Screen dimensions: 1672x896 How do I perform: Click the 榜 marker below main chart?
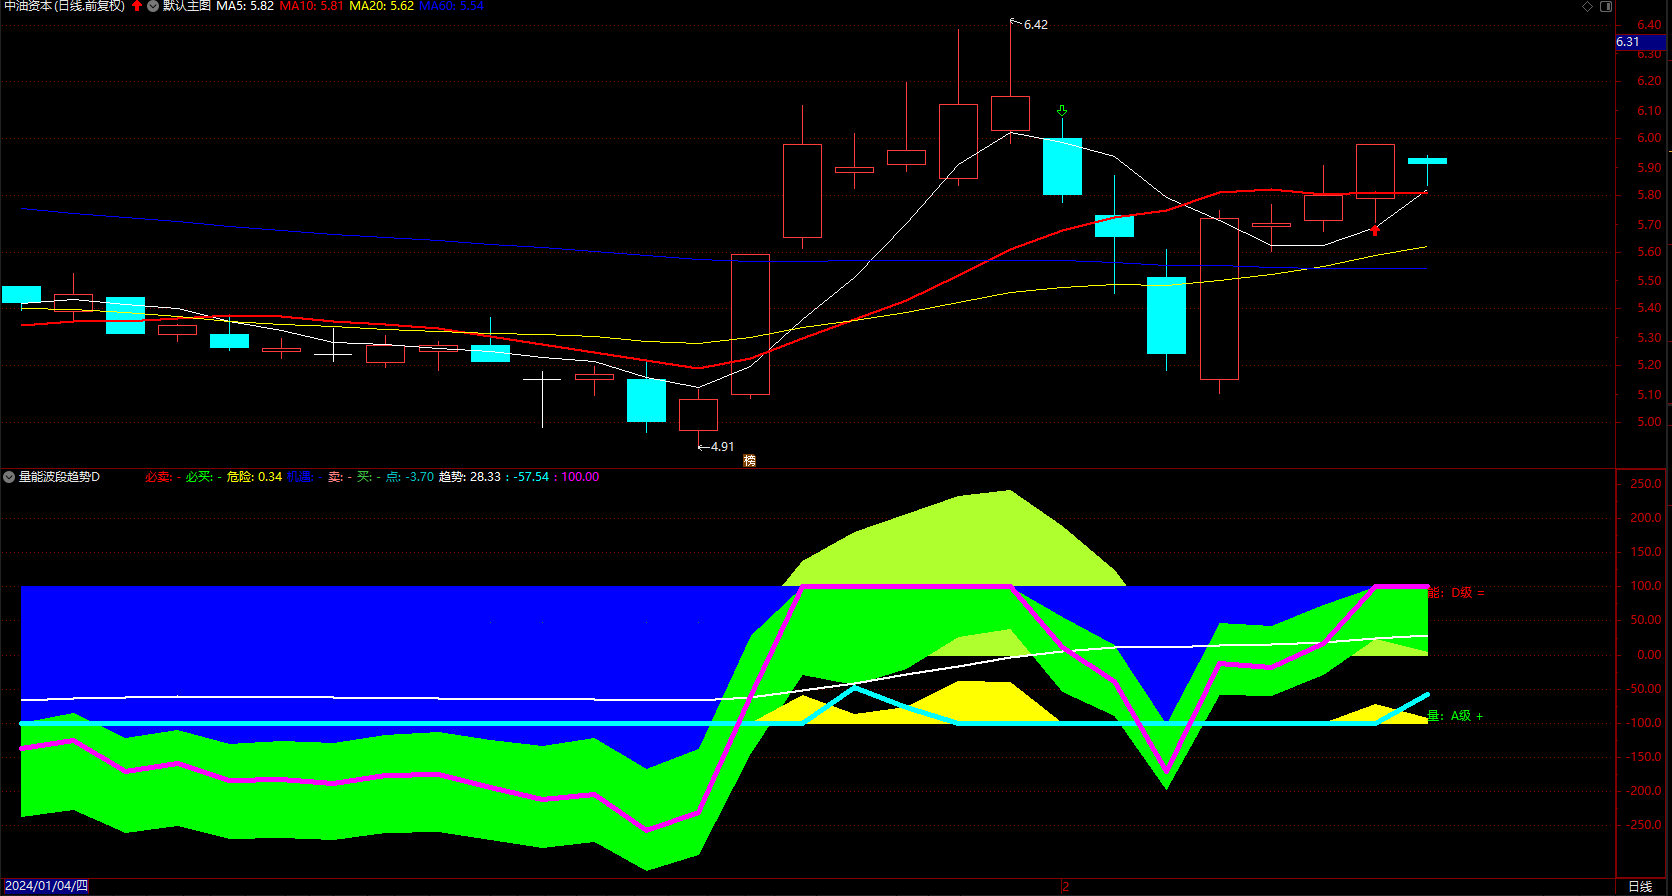pyautogui.click(x=749, y=461)
